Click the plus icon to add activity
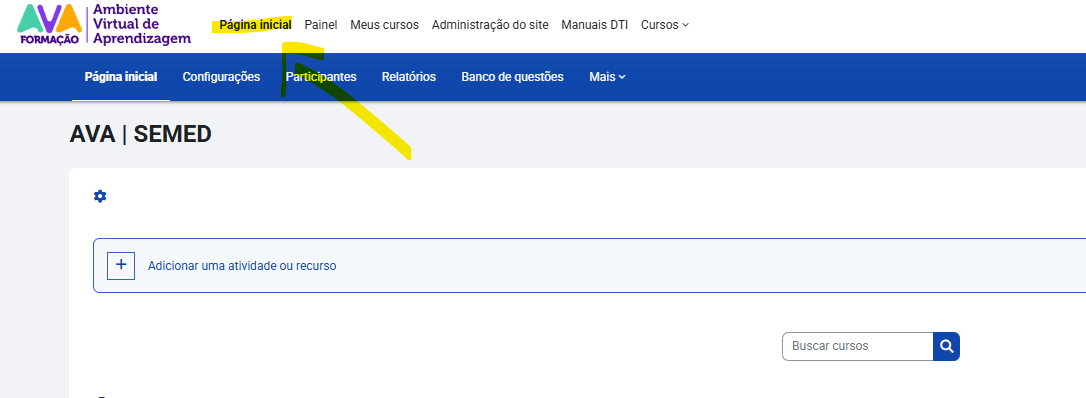1086x398 pixels. pyautogui.click(x=121, y=265)
